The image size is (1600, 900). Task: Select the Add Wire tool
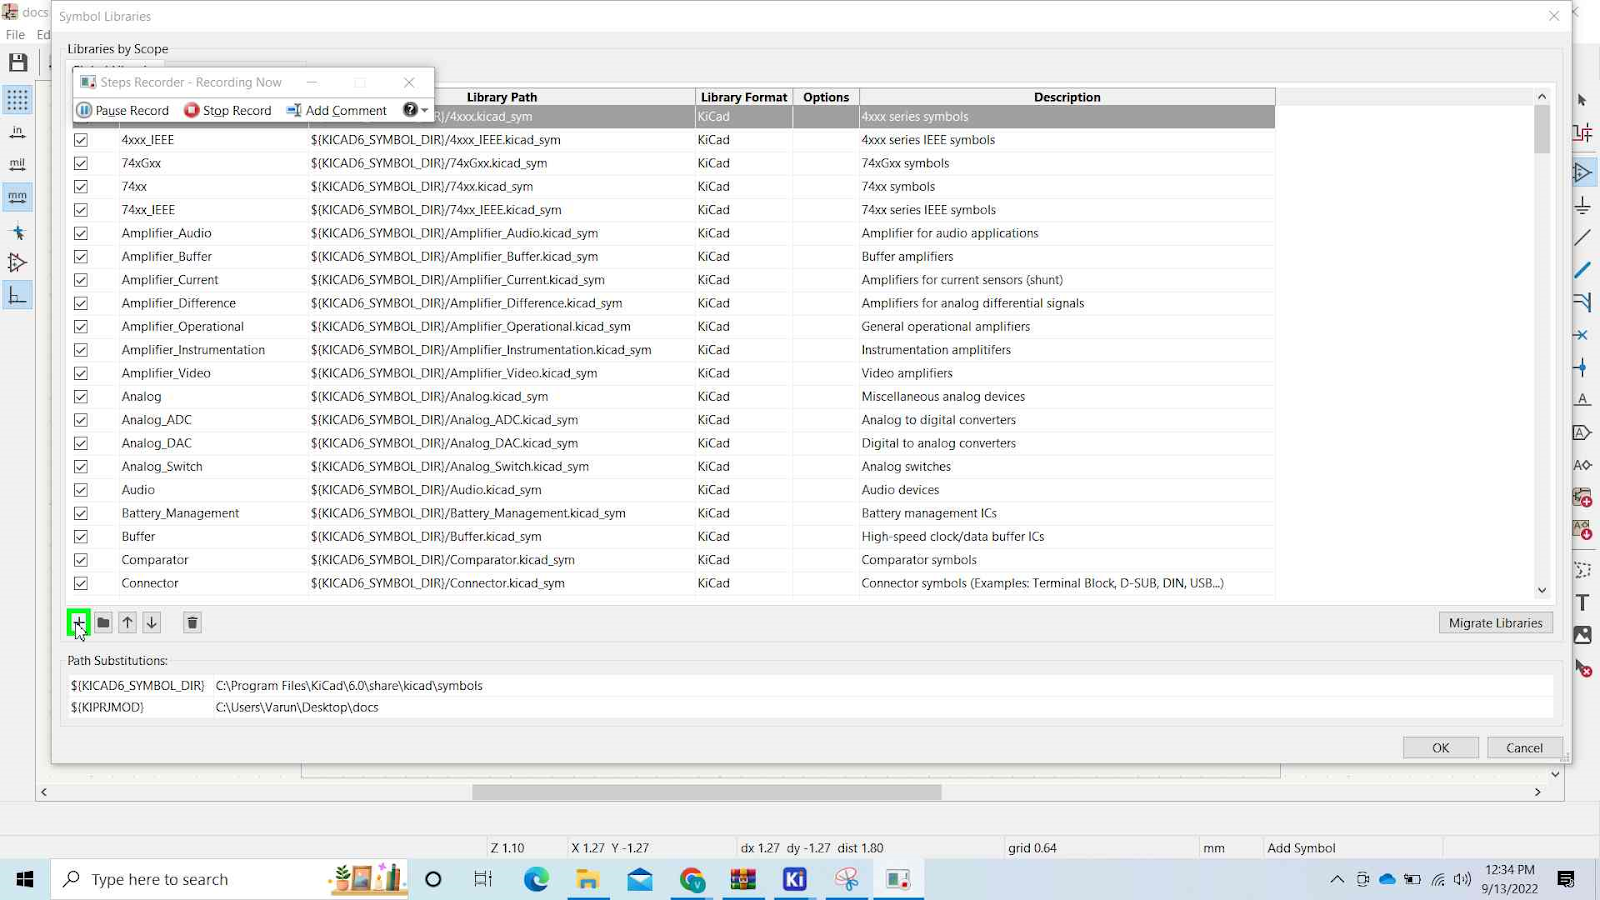(x=1582, y=238)
